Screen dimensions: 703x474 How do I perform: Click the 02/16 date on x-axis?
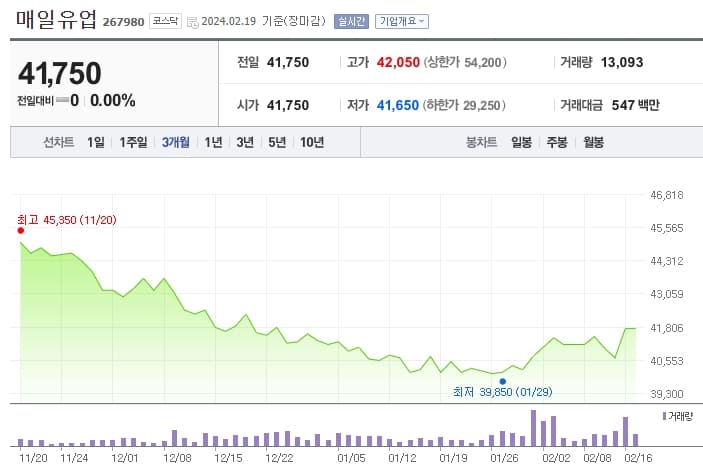click(x=638, y=458)
